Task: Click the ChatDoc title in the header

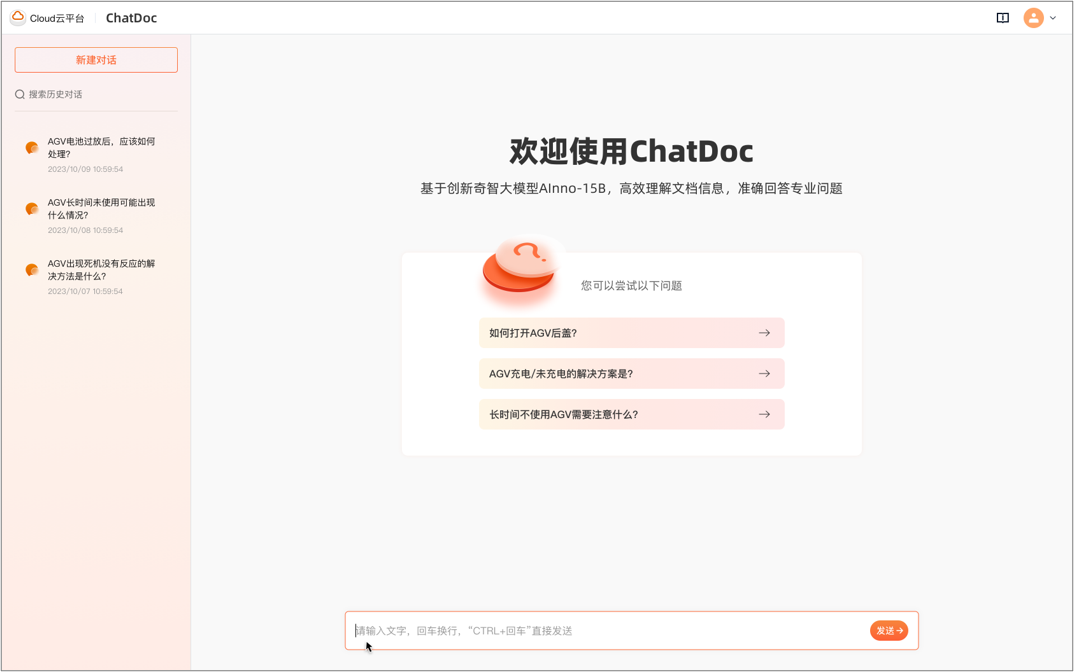Action: pos(131,18)
